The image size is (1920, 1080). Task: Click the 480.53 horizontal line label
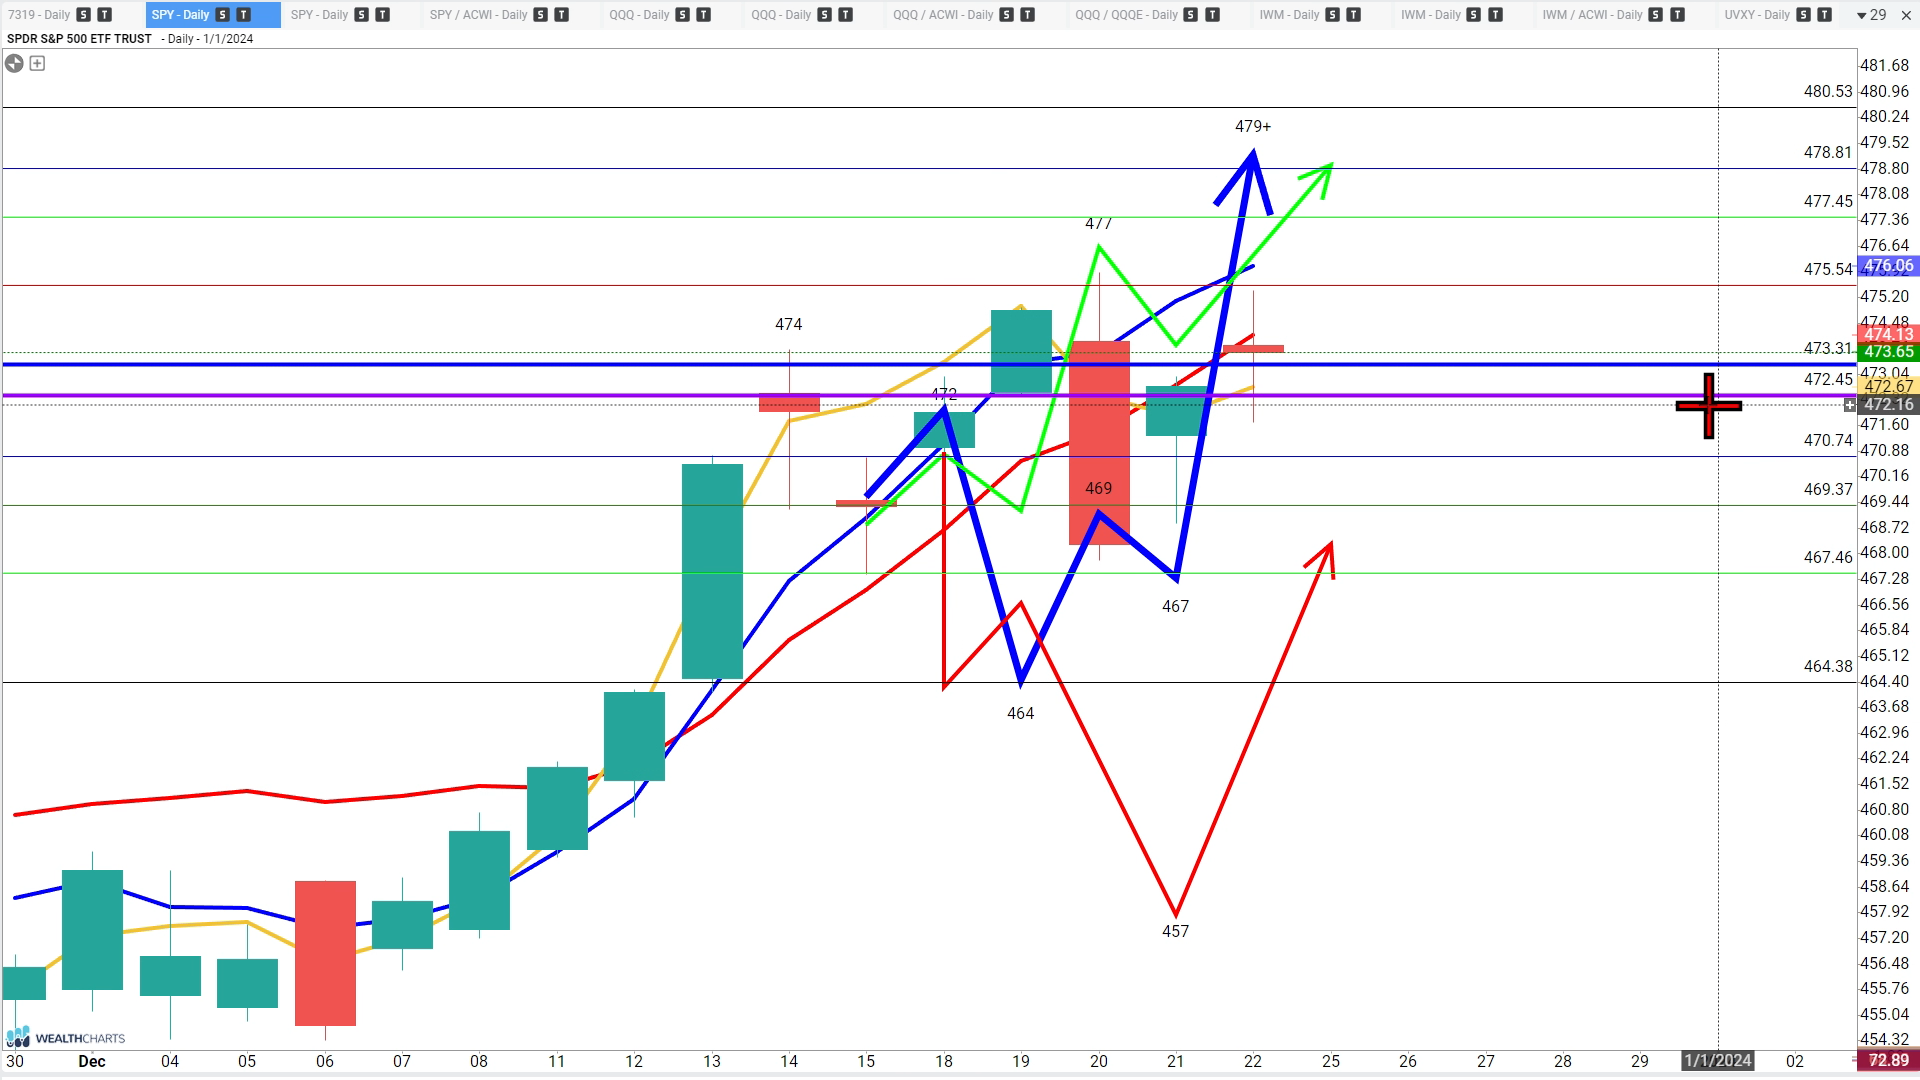click(x=1828, y=91)
